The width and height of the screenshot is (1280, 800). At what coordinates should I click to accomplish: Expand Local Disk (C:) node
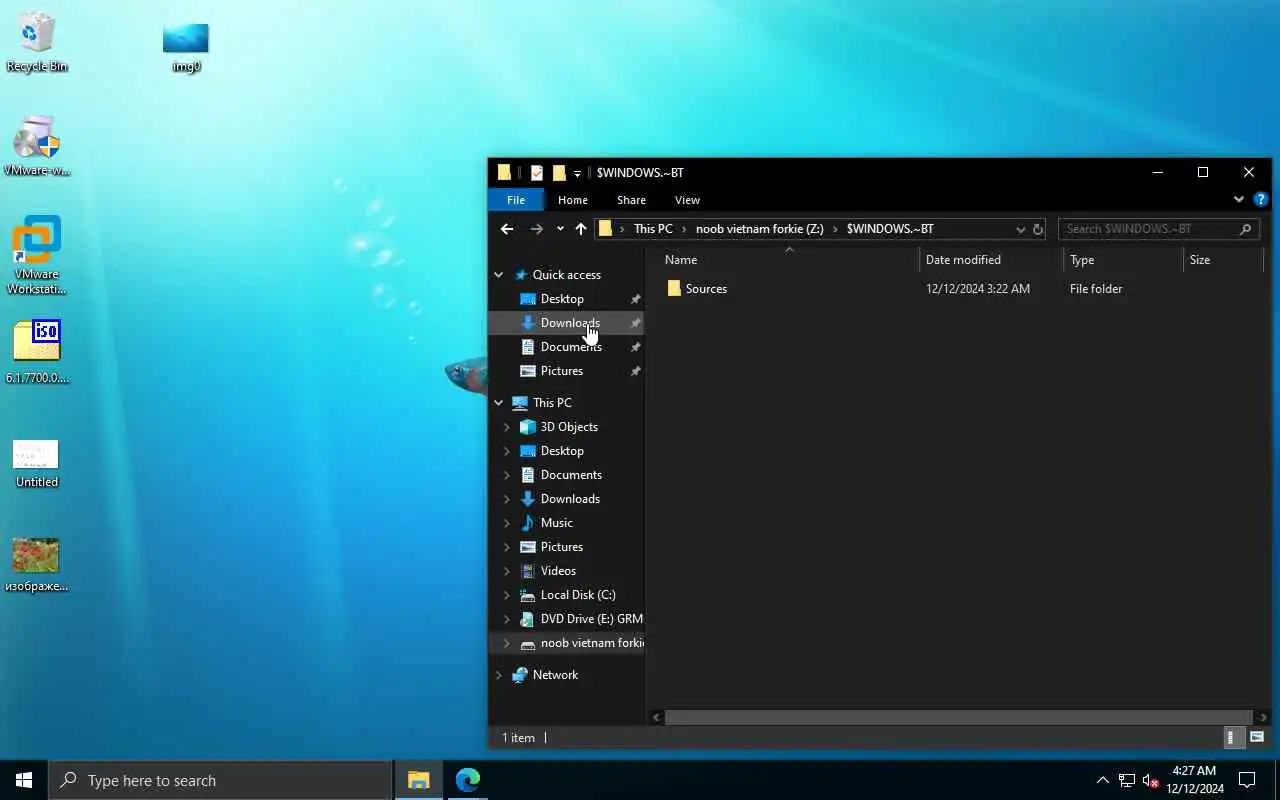[507, 595]
